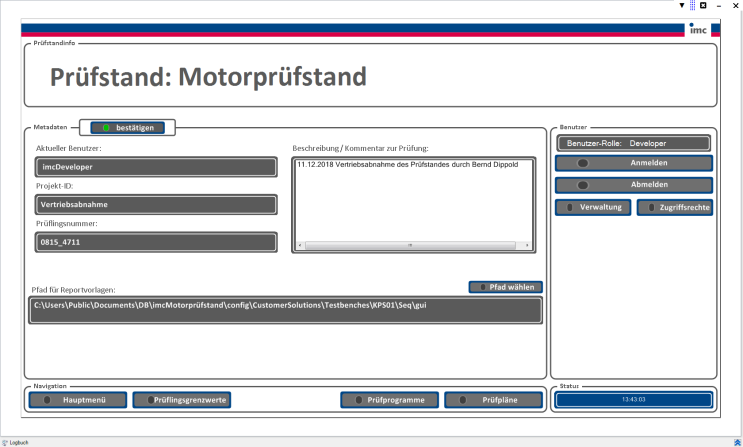Open Verwaltung user management
This screenshot has height=447, width=743.
point(593,207)
